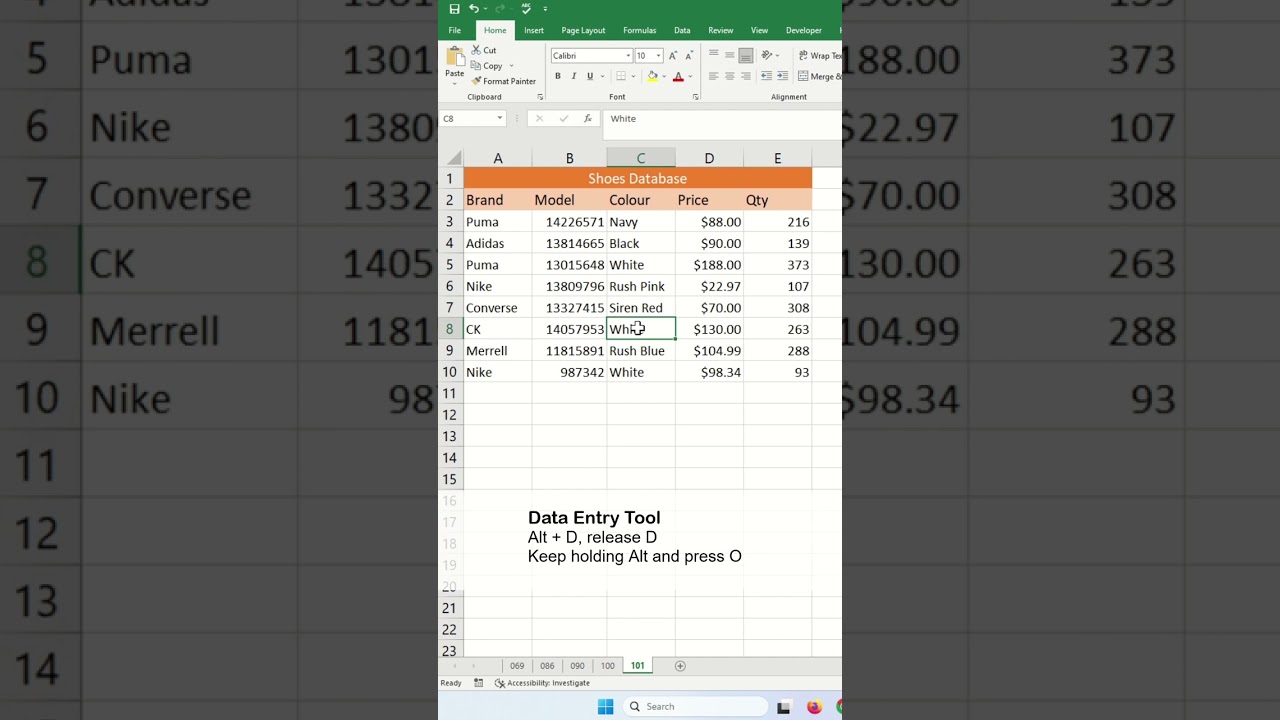The height and width of the screenshot is (720, 1280).
Task: Open the File tab
Action: pos(455,31)
